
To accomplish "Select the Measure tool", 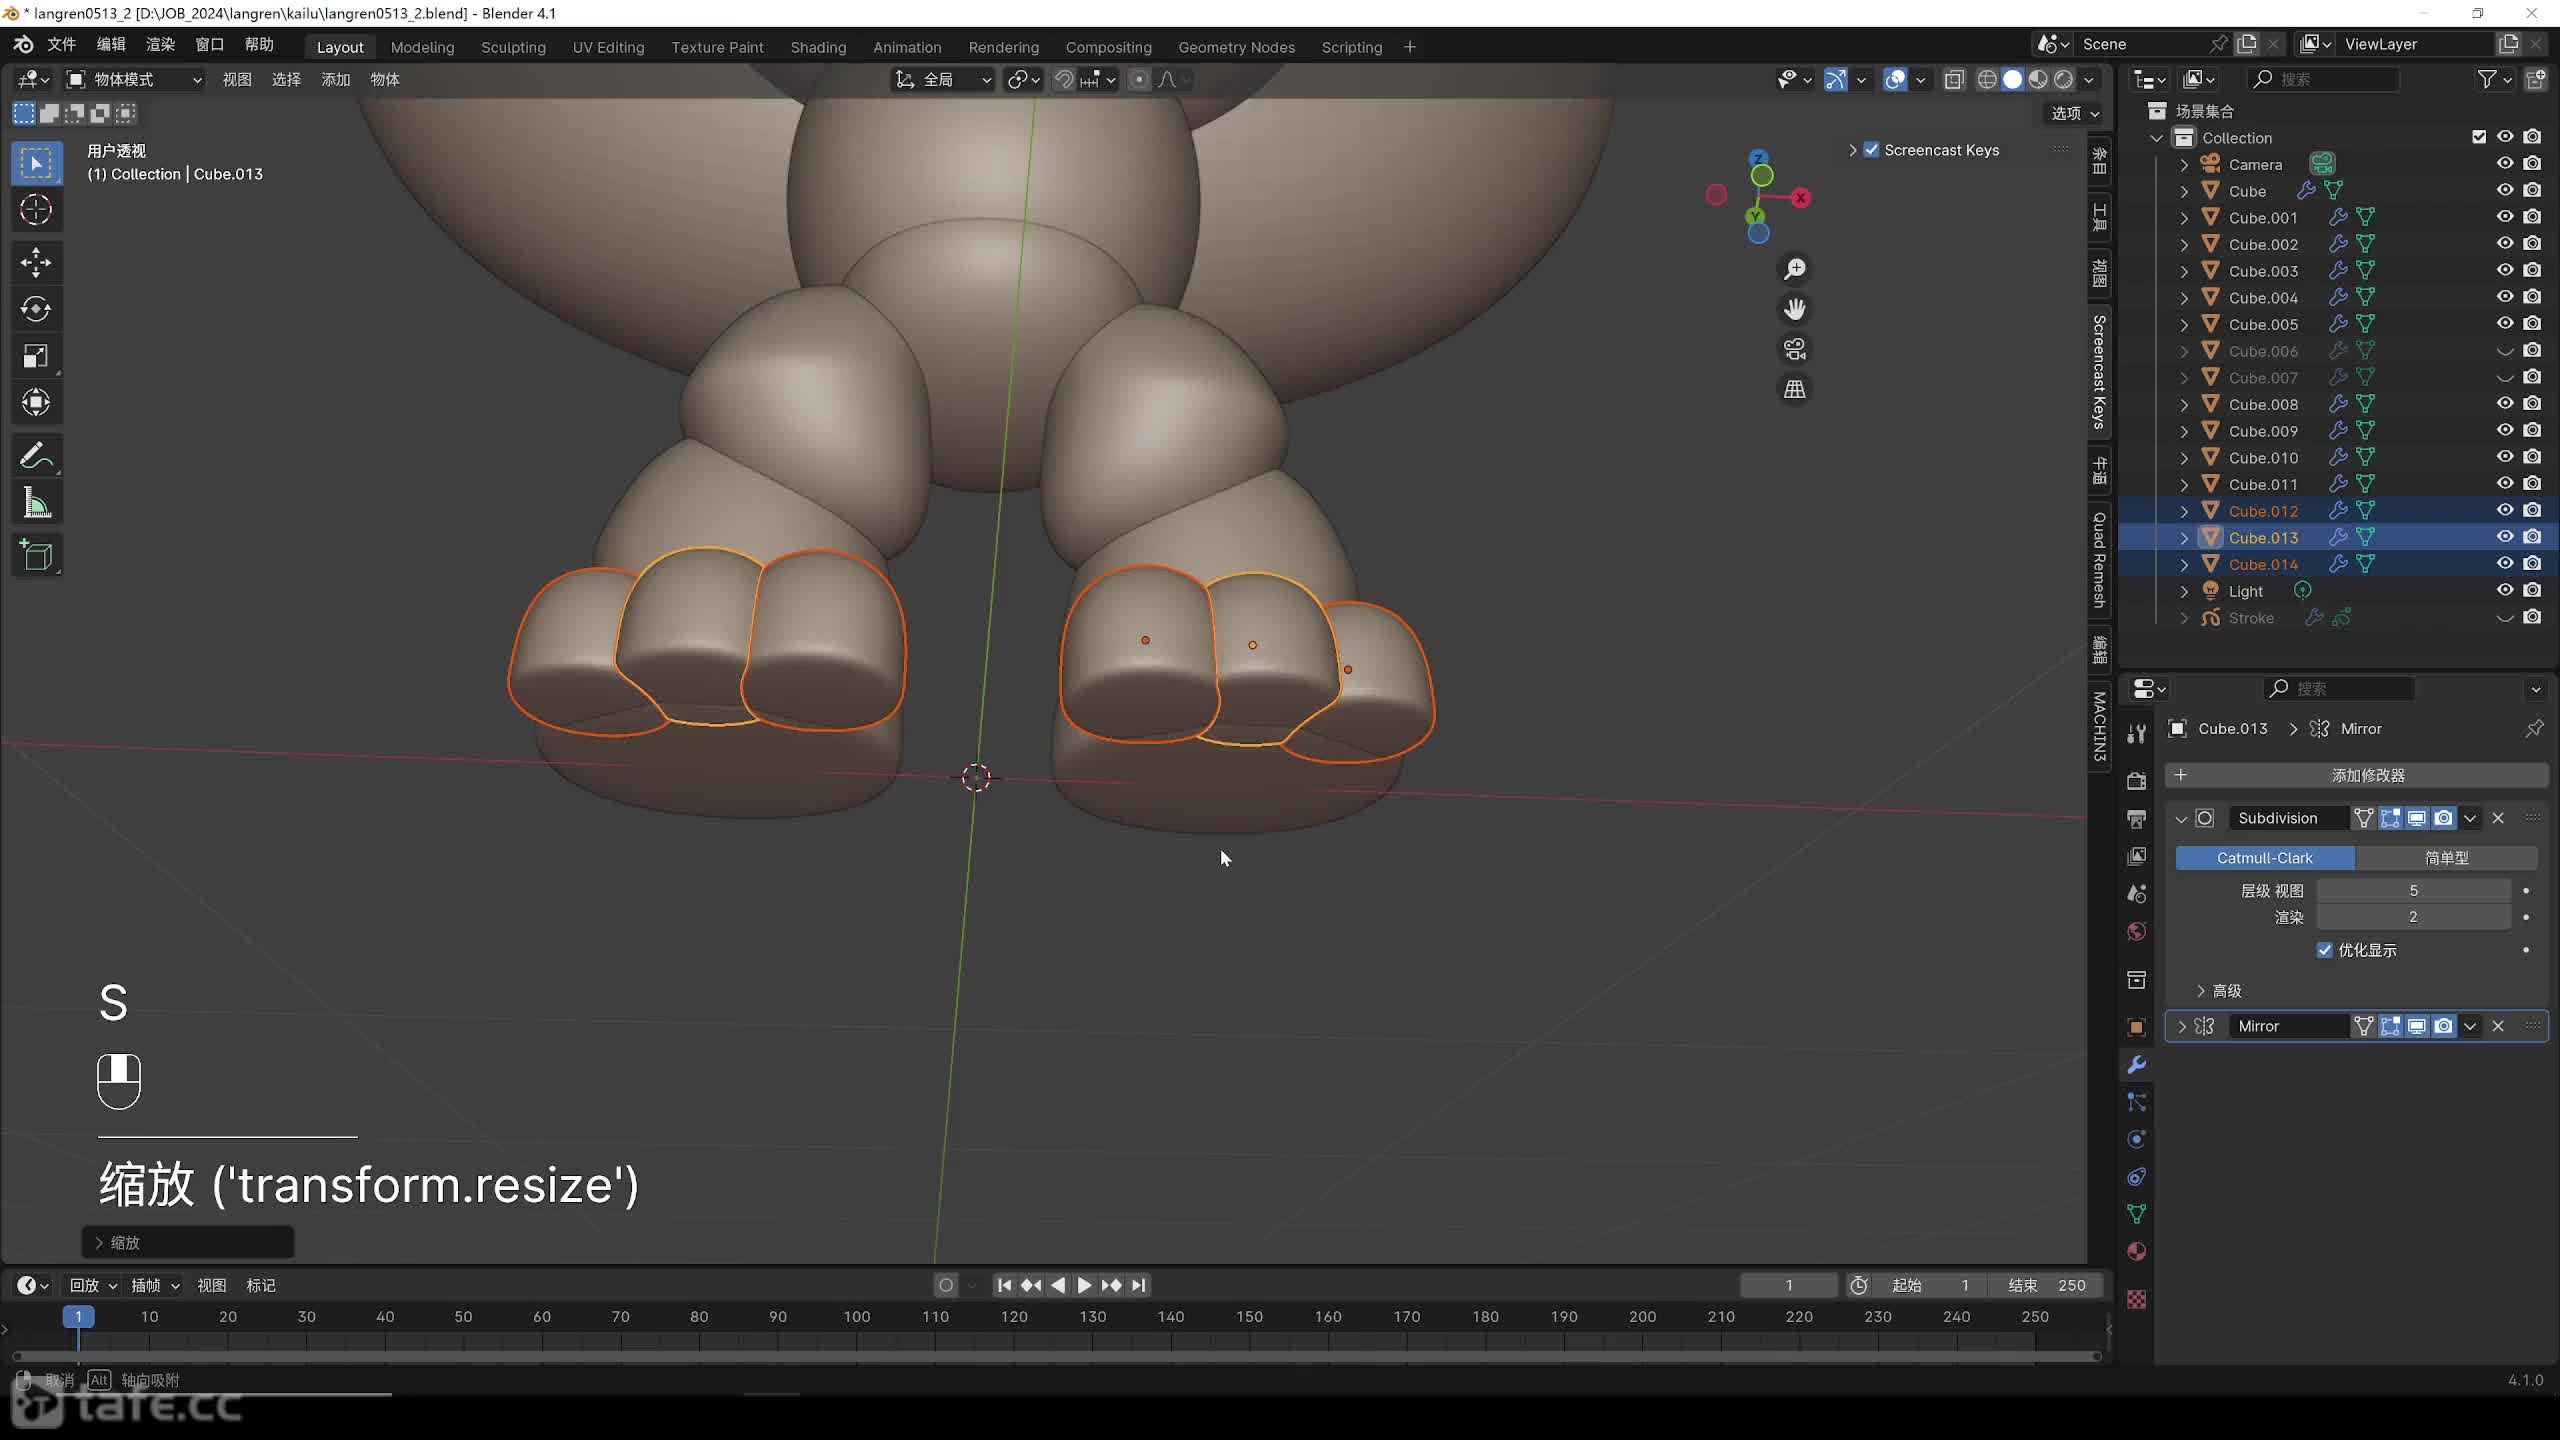I will [36, 503].
